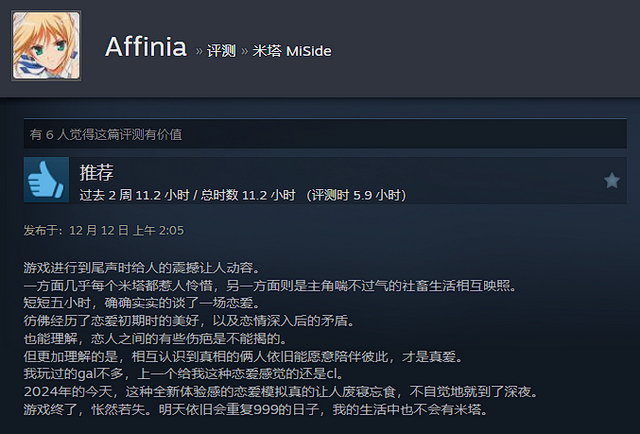This screenshot has width=640, height=434.
Task: Click the line starting 彷佛经历了恋爱初期
Action: point(189,320)
